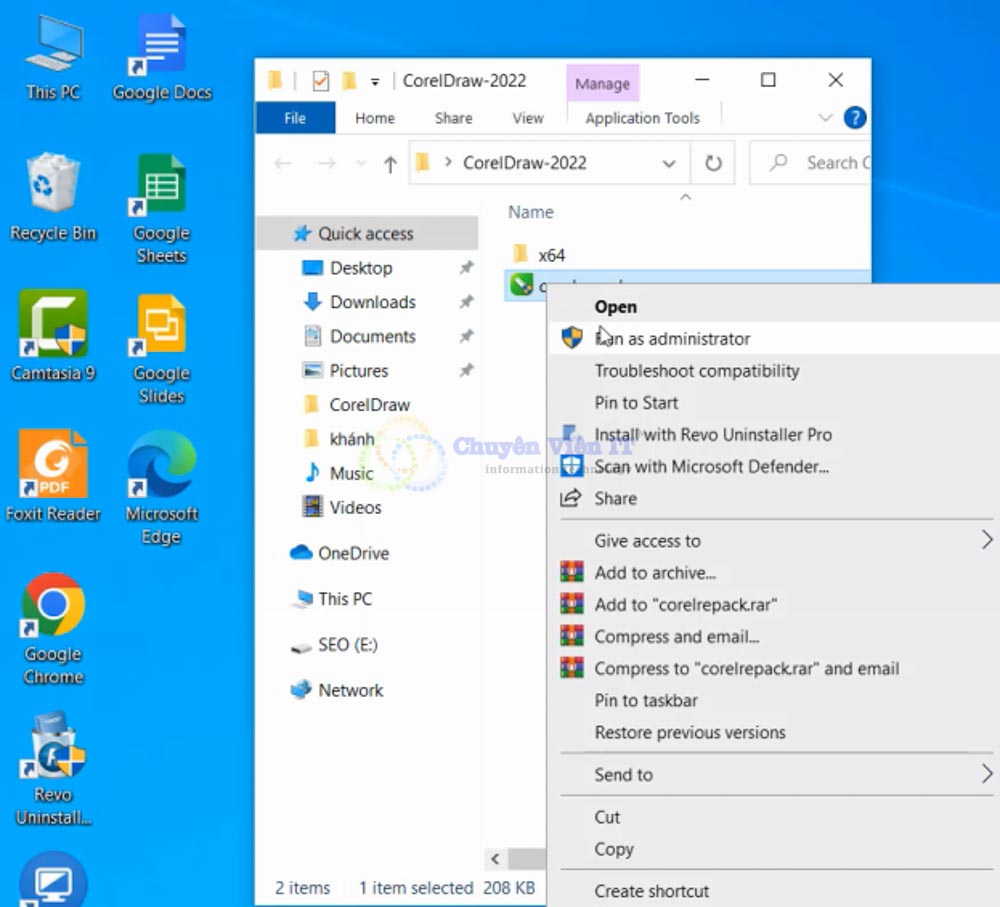Click the horizontal scrollbar left arrow
This screenshot has height=907, width=1000.
[495, 858]
